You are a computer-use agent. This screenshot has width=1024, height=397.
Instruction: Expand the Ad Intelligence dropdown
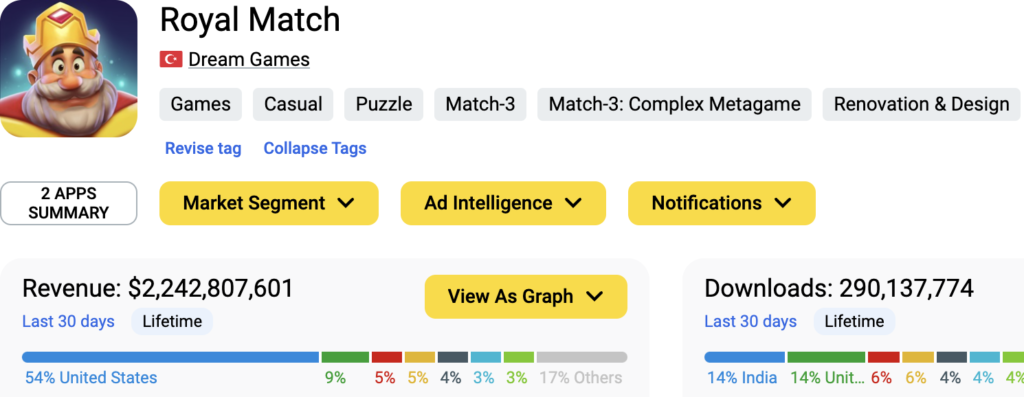[503, 203]
